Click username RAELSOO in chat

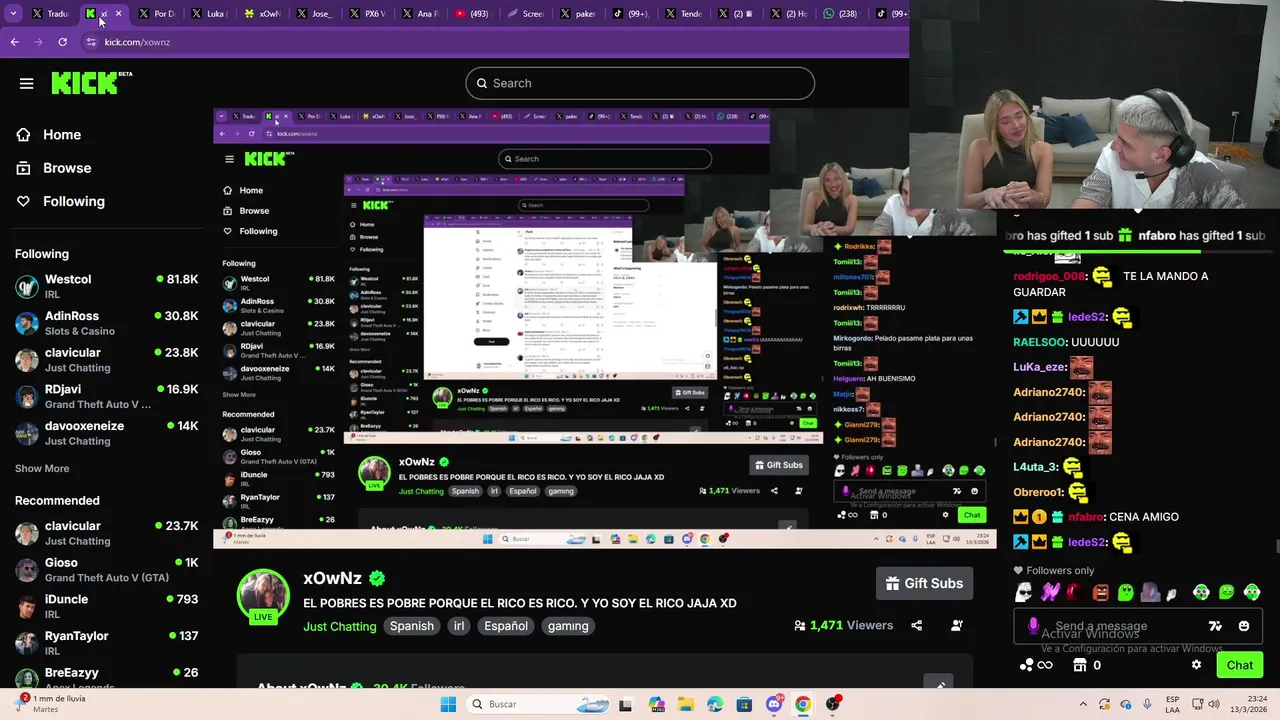click(x=1038, y=342)
